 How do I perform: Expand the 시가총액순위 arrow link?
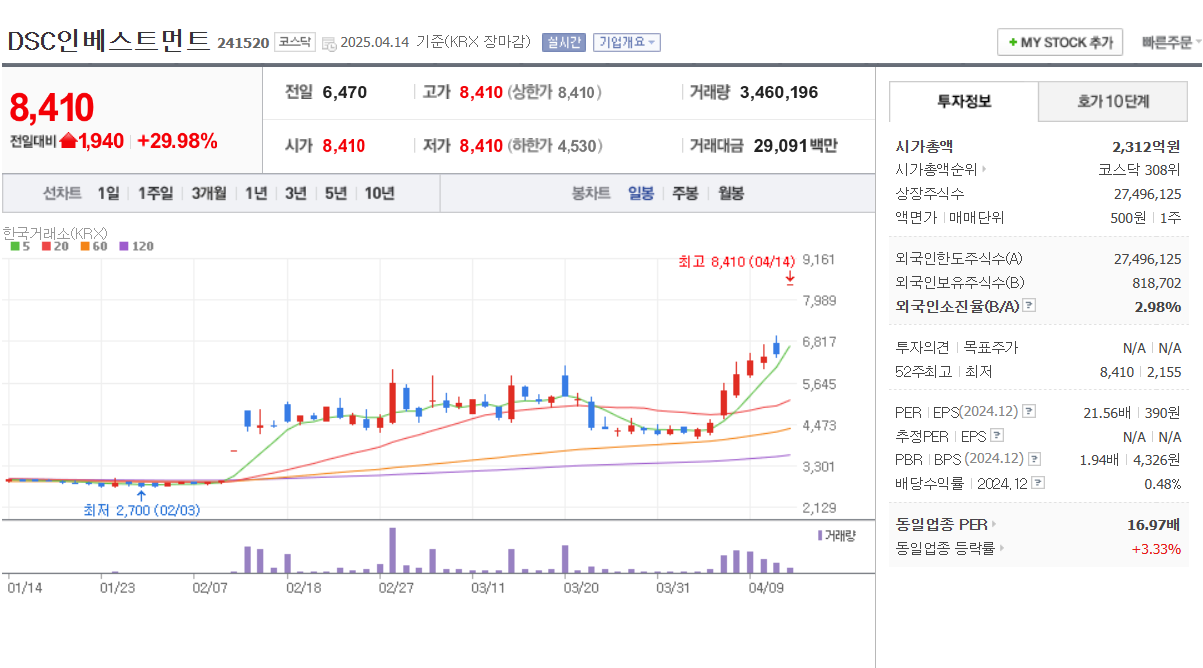point(984,170)
